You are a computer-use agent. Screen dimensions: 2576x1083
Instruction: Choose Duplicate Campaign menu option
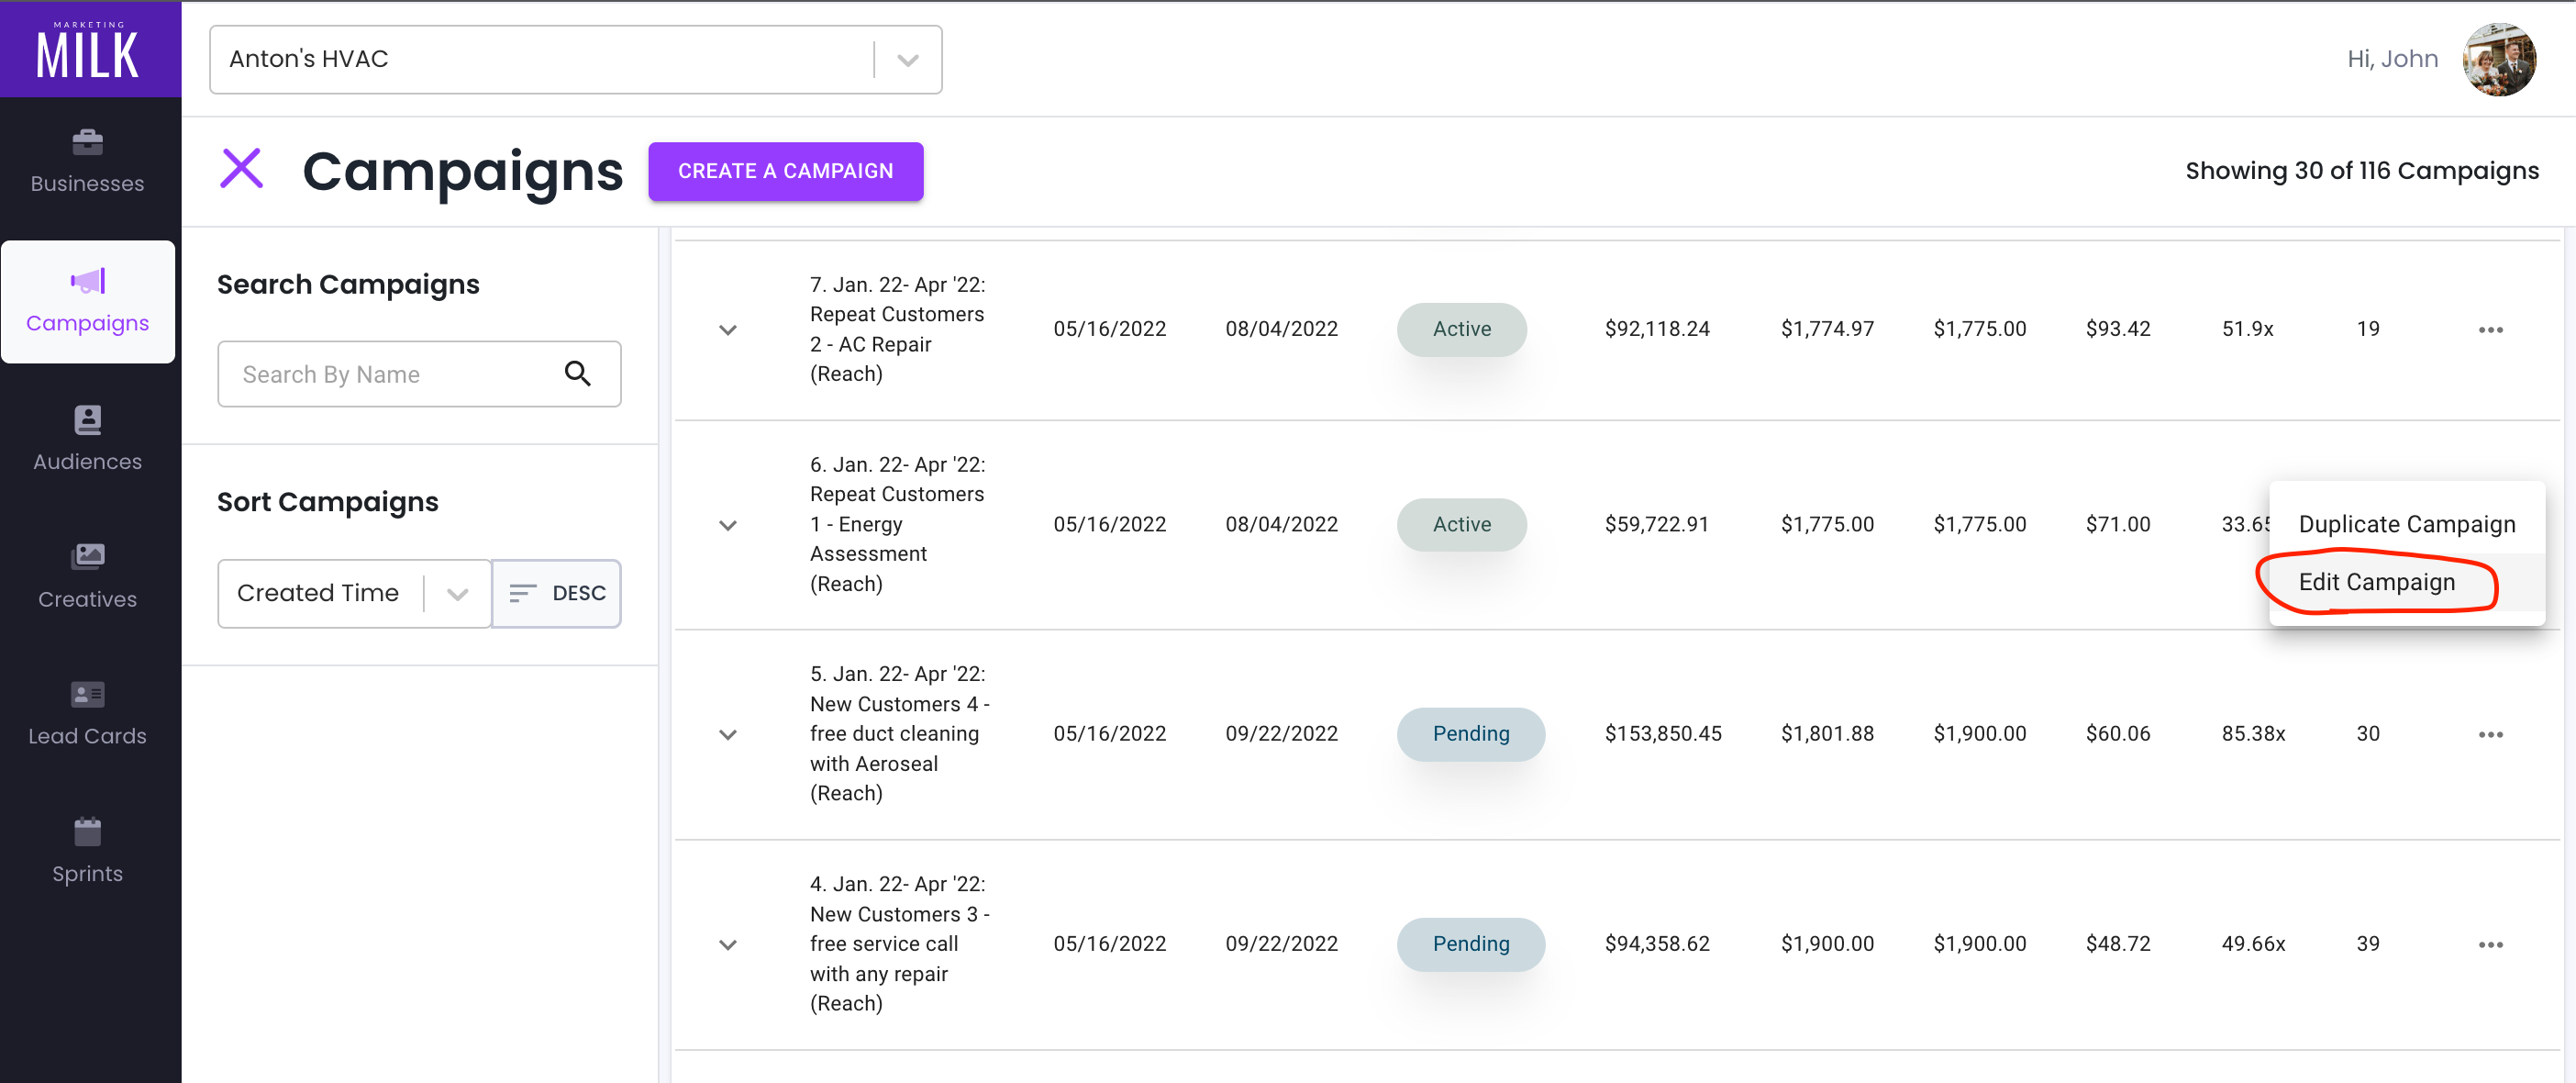coord(2405,524)
